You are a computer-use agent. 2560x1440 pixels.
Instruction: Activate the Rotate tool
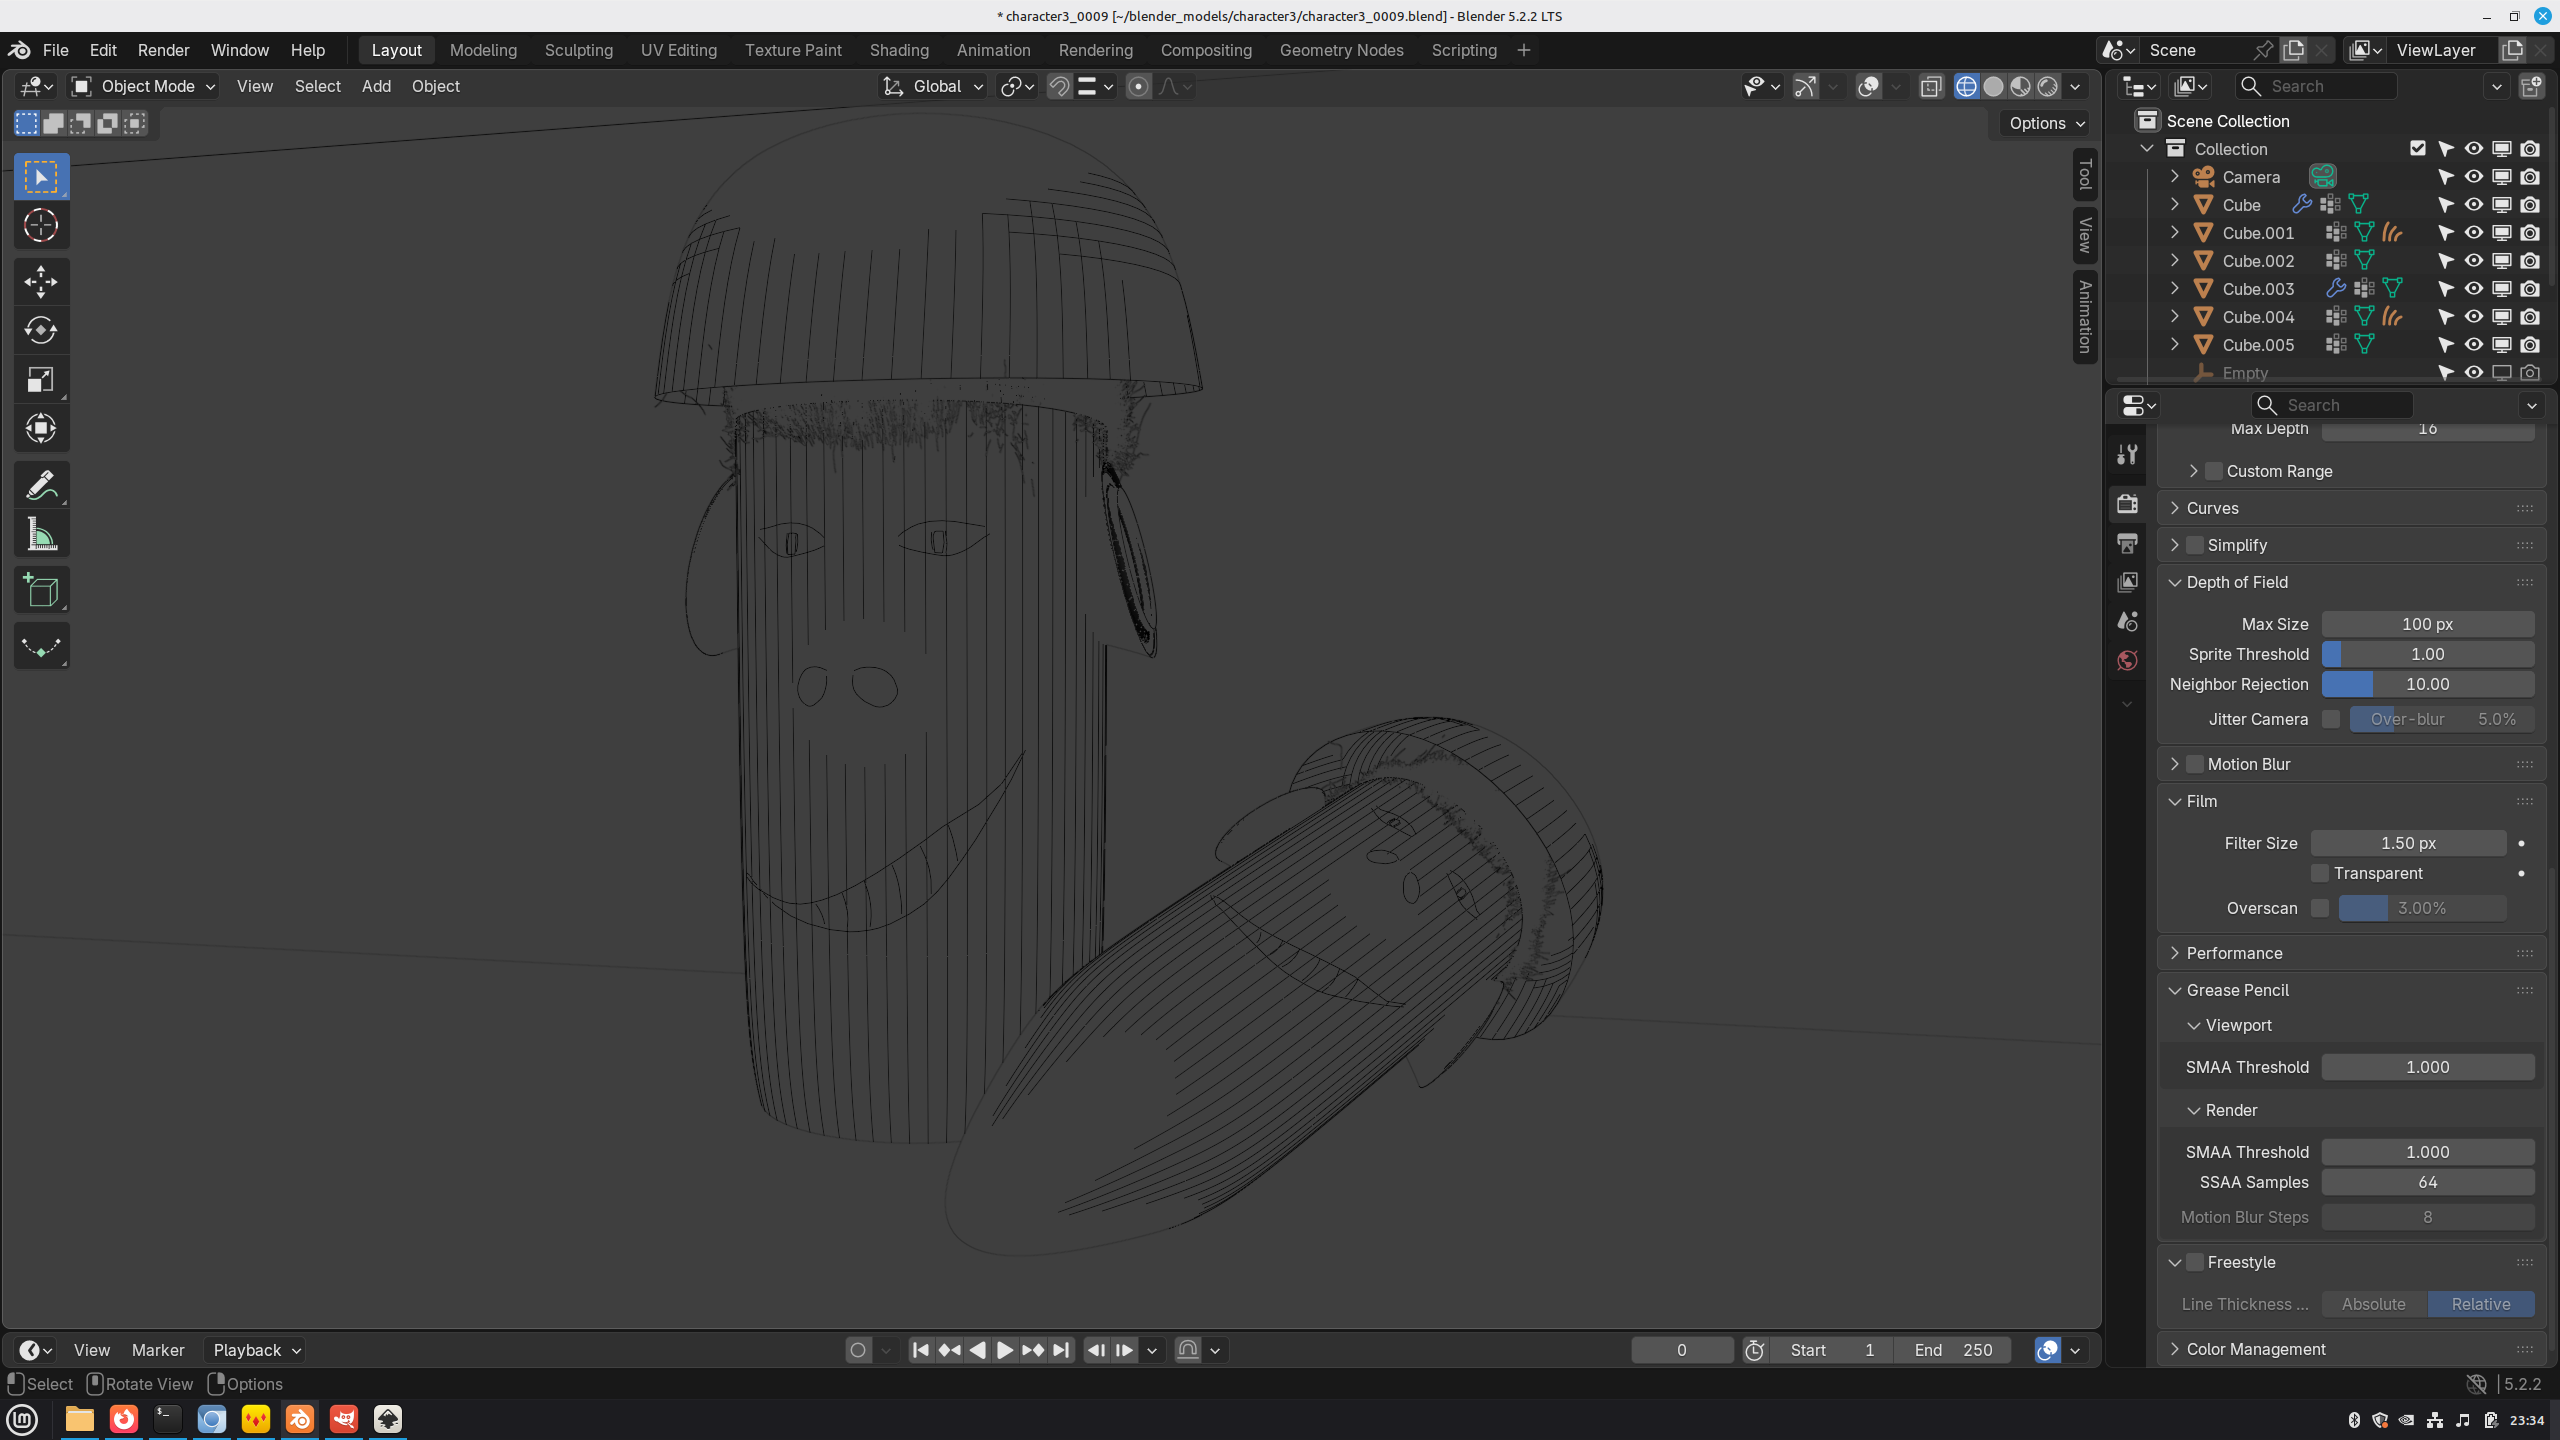tap(41, 330)
